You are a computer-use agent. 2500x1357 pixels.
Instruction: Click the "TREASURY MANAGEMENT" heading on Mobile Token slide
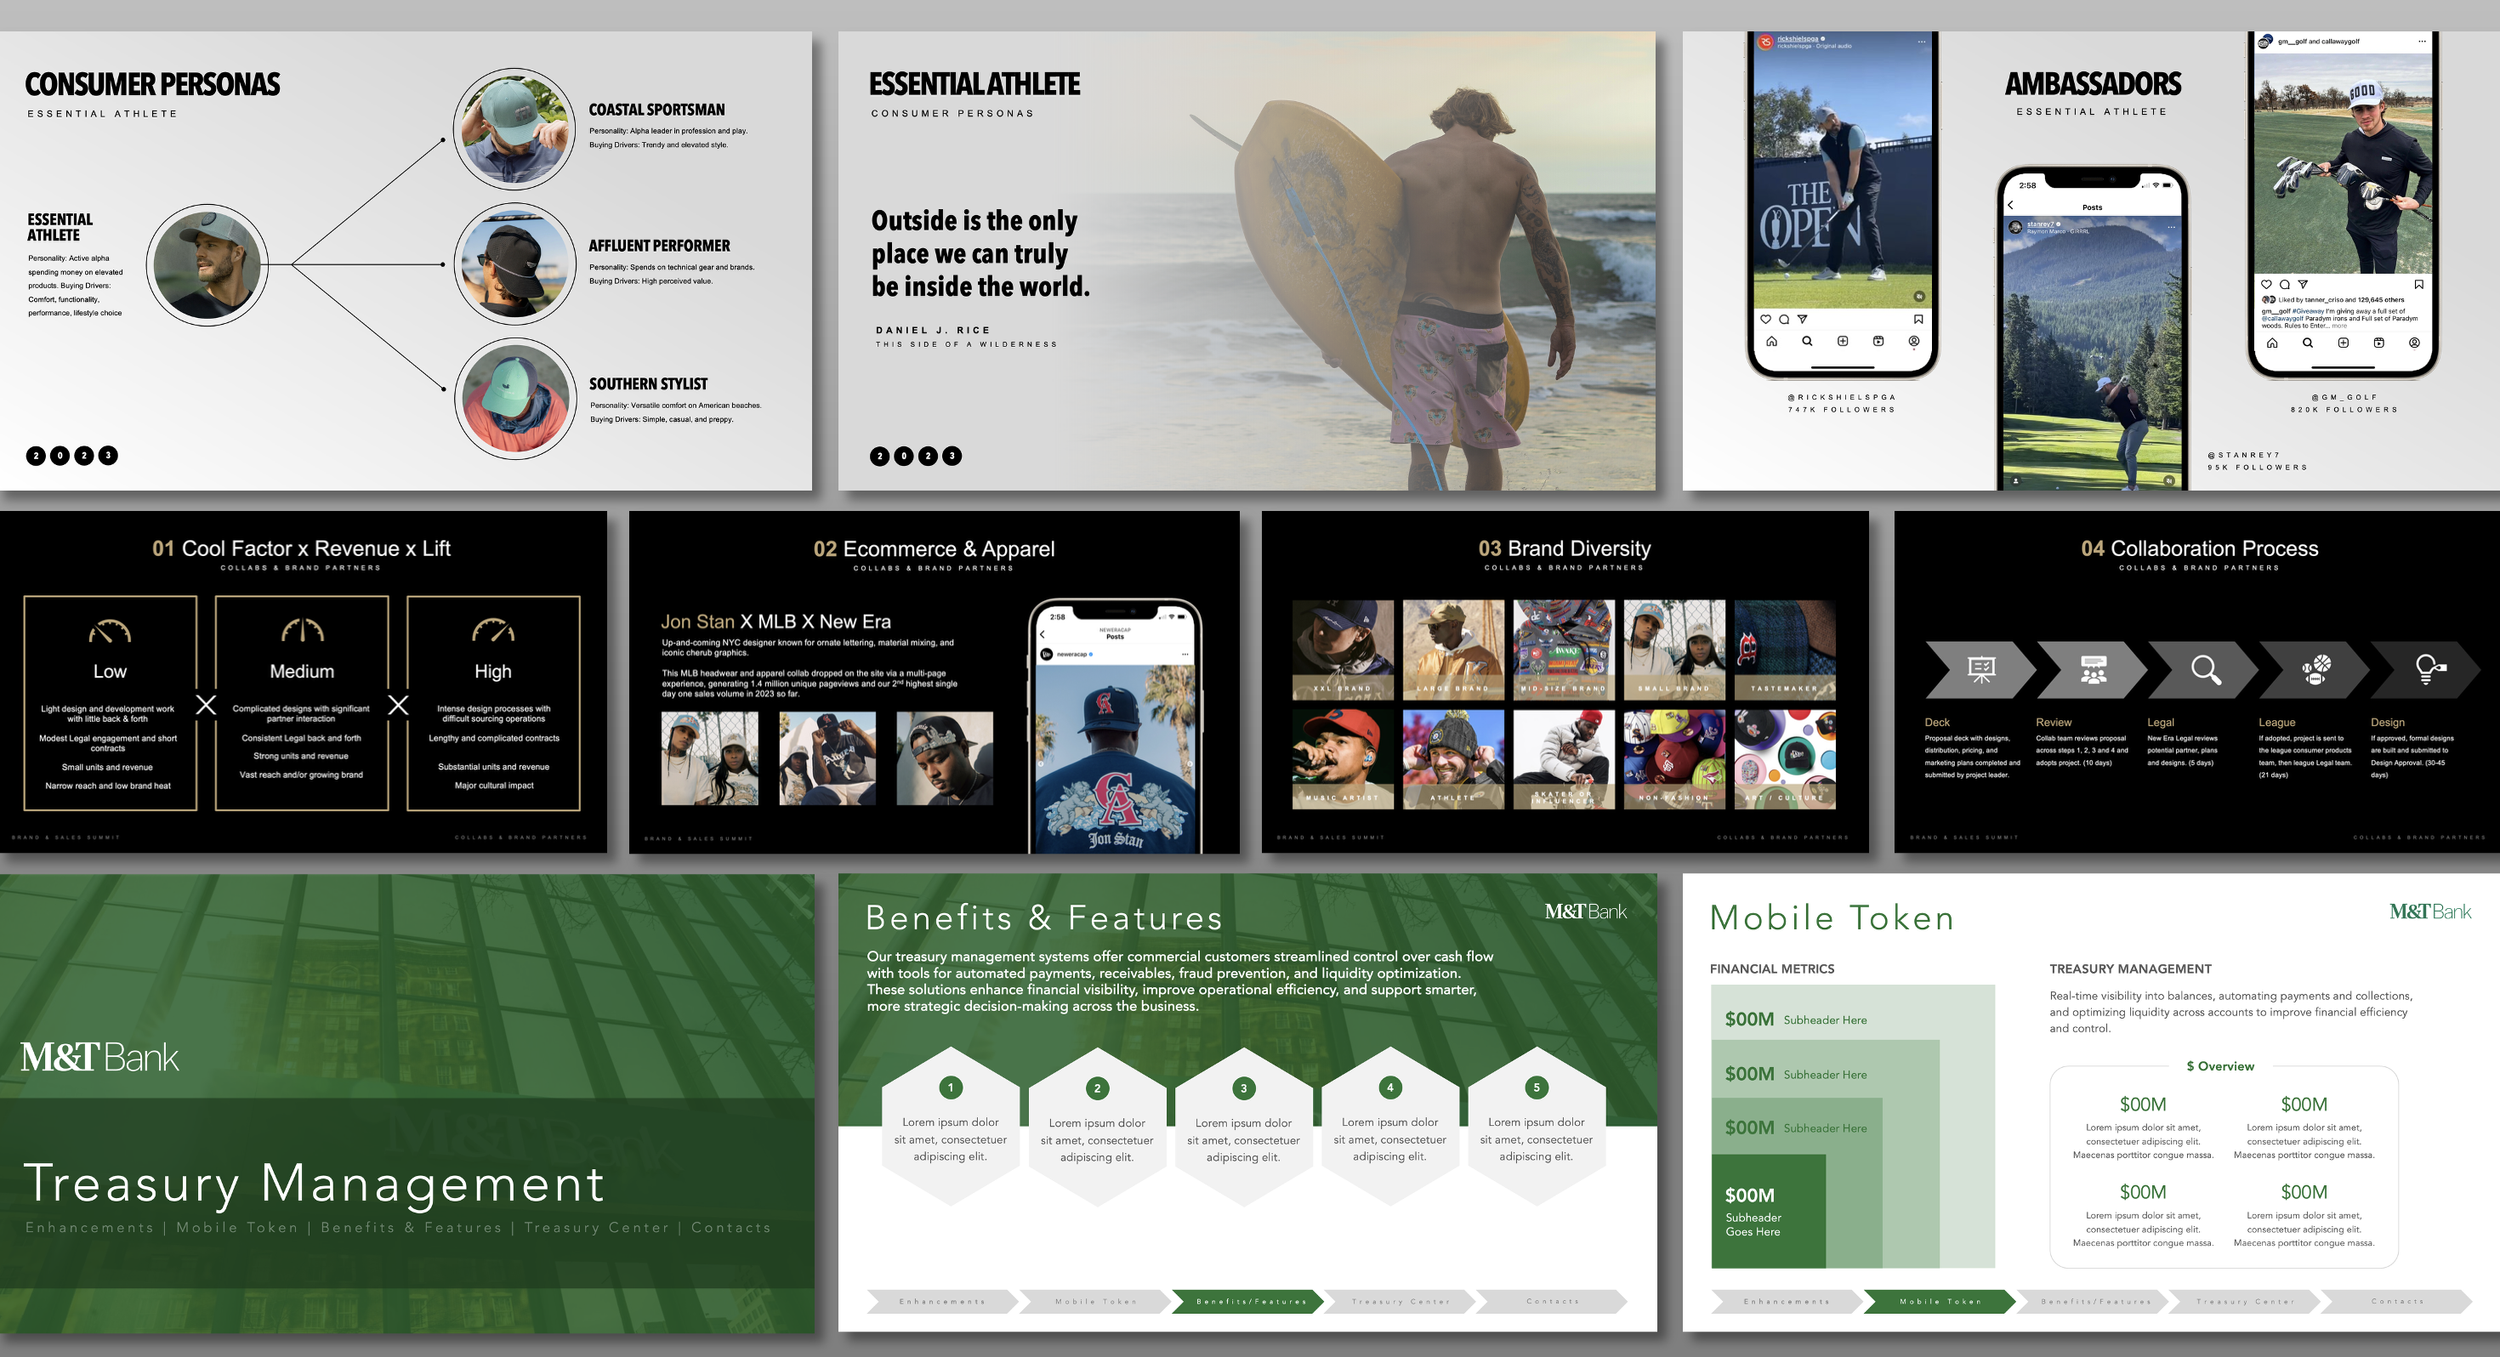pos(2130,969)
